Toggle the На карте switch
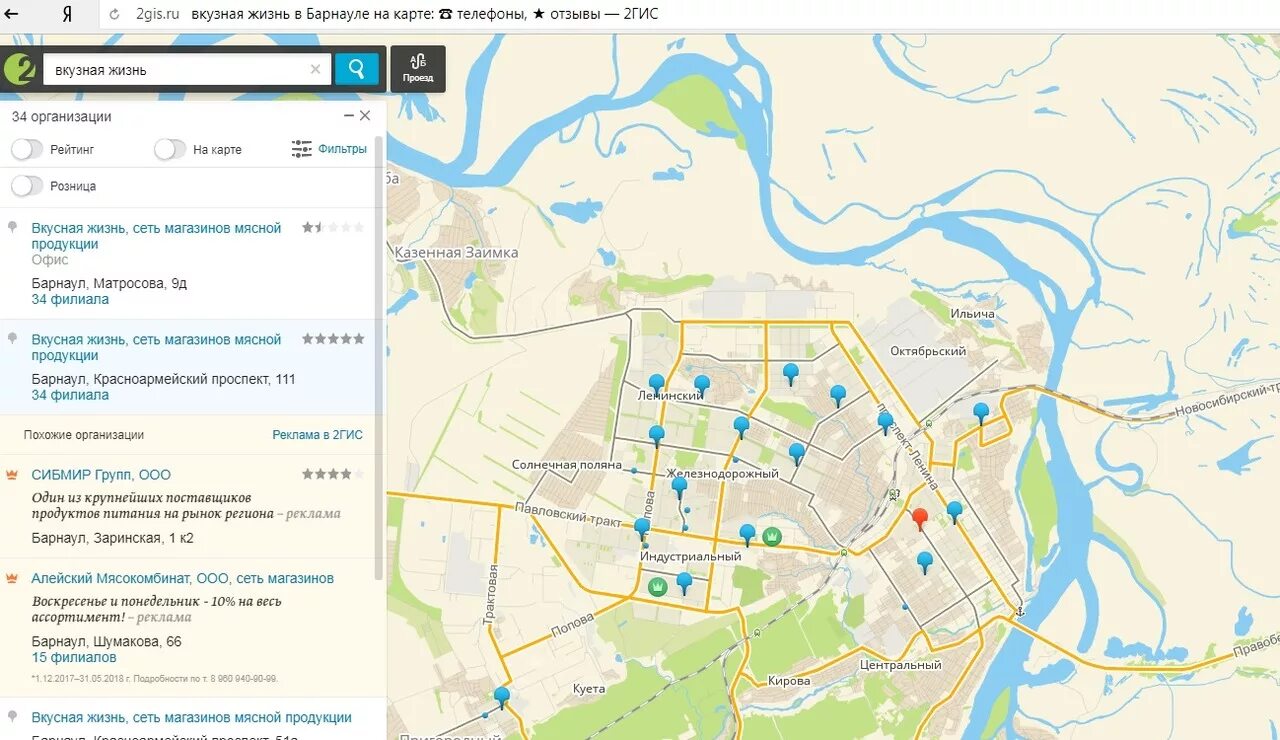The width and height of the screenshot is (1280, 740). pyautogui.click(x=170, y=149)
